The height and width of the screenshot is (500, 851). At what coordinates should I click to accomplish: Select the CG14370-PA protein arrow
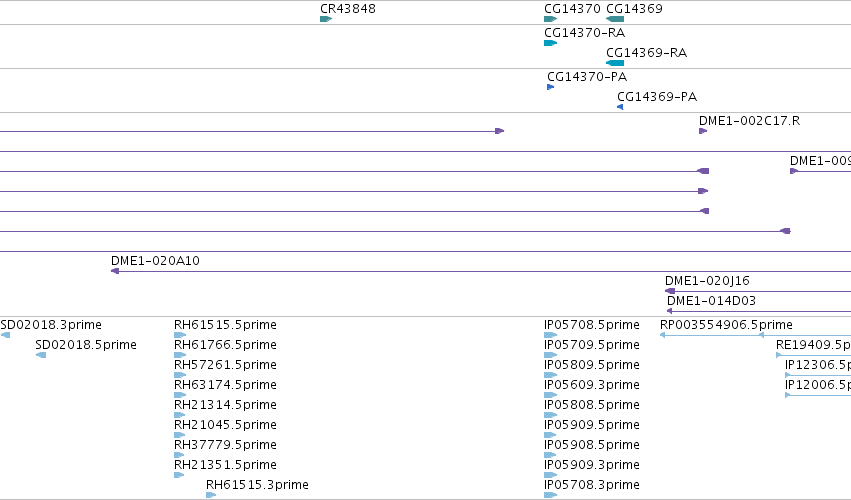550,87
